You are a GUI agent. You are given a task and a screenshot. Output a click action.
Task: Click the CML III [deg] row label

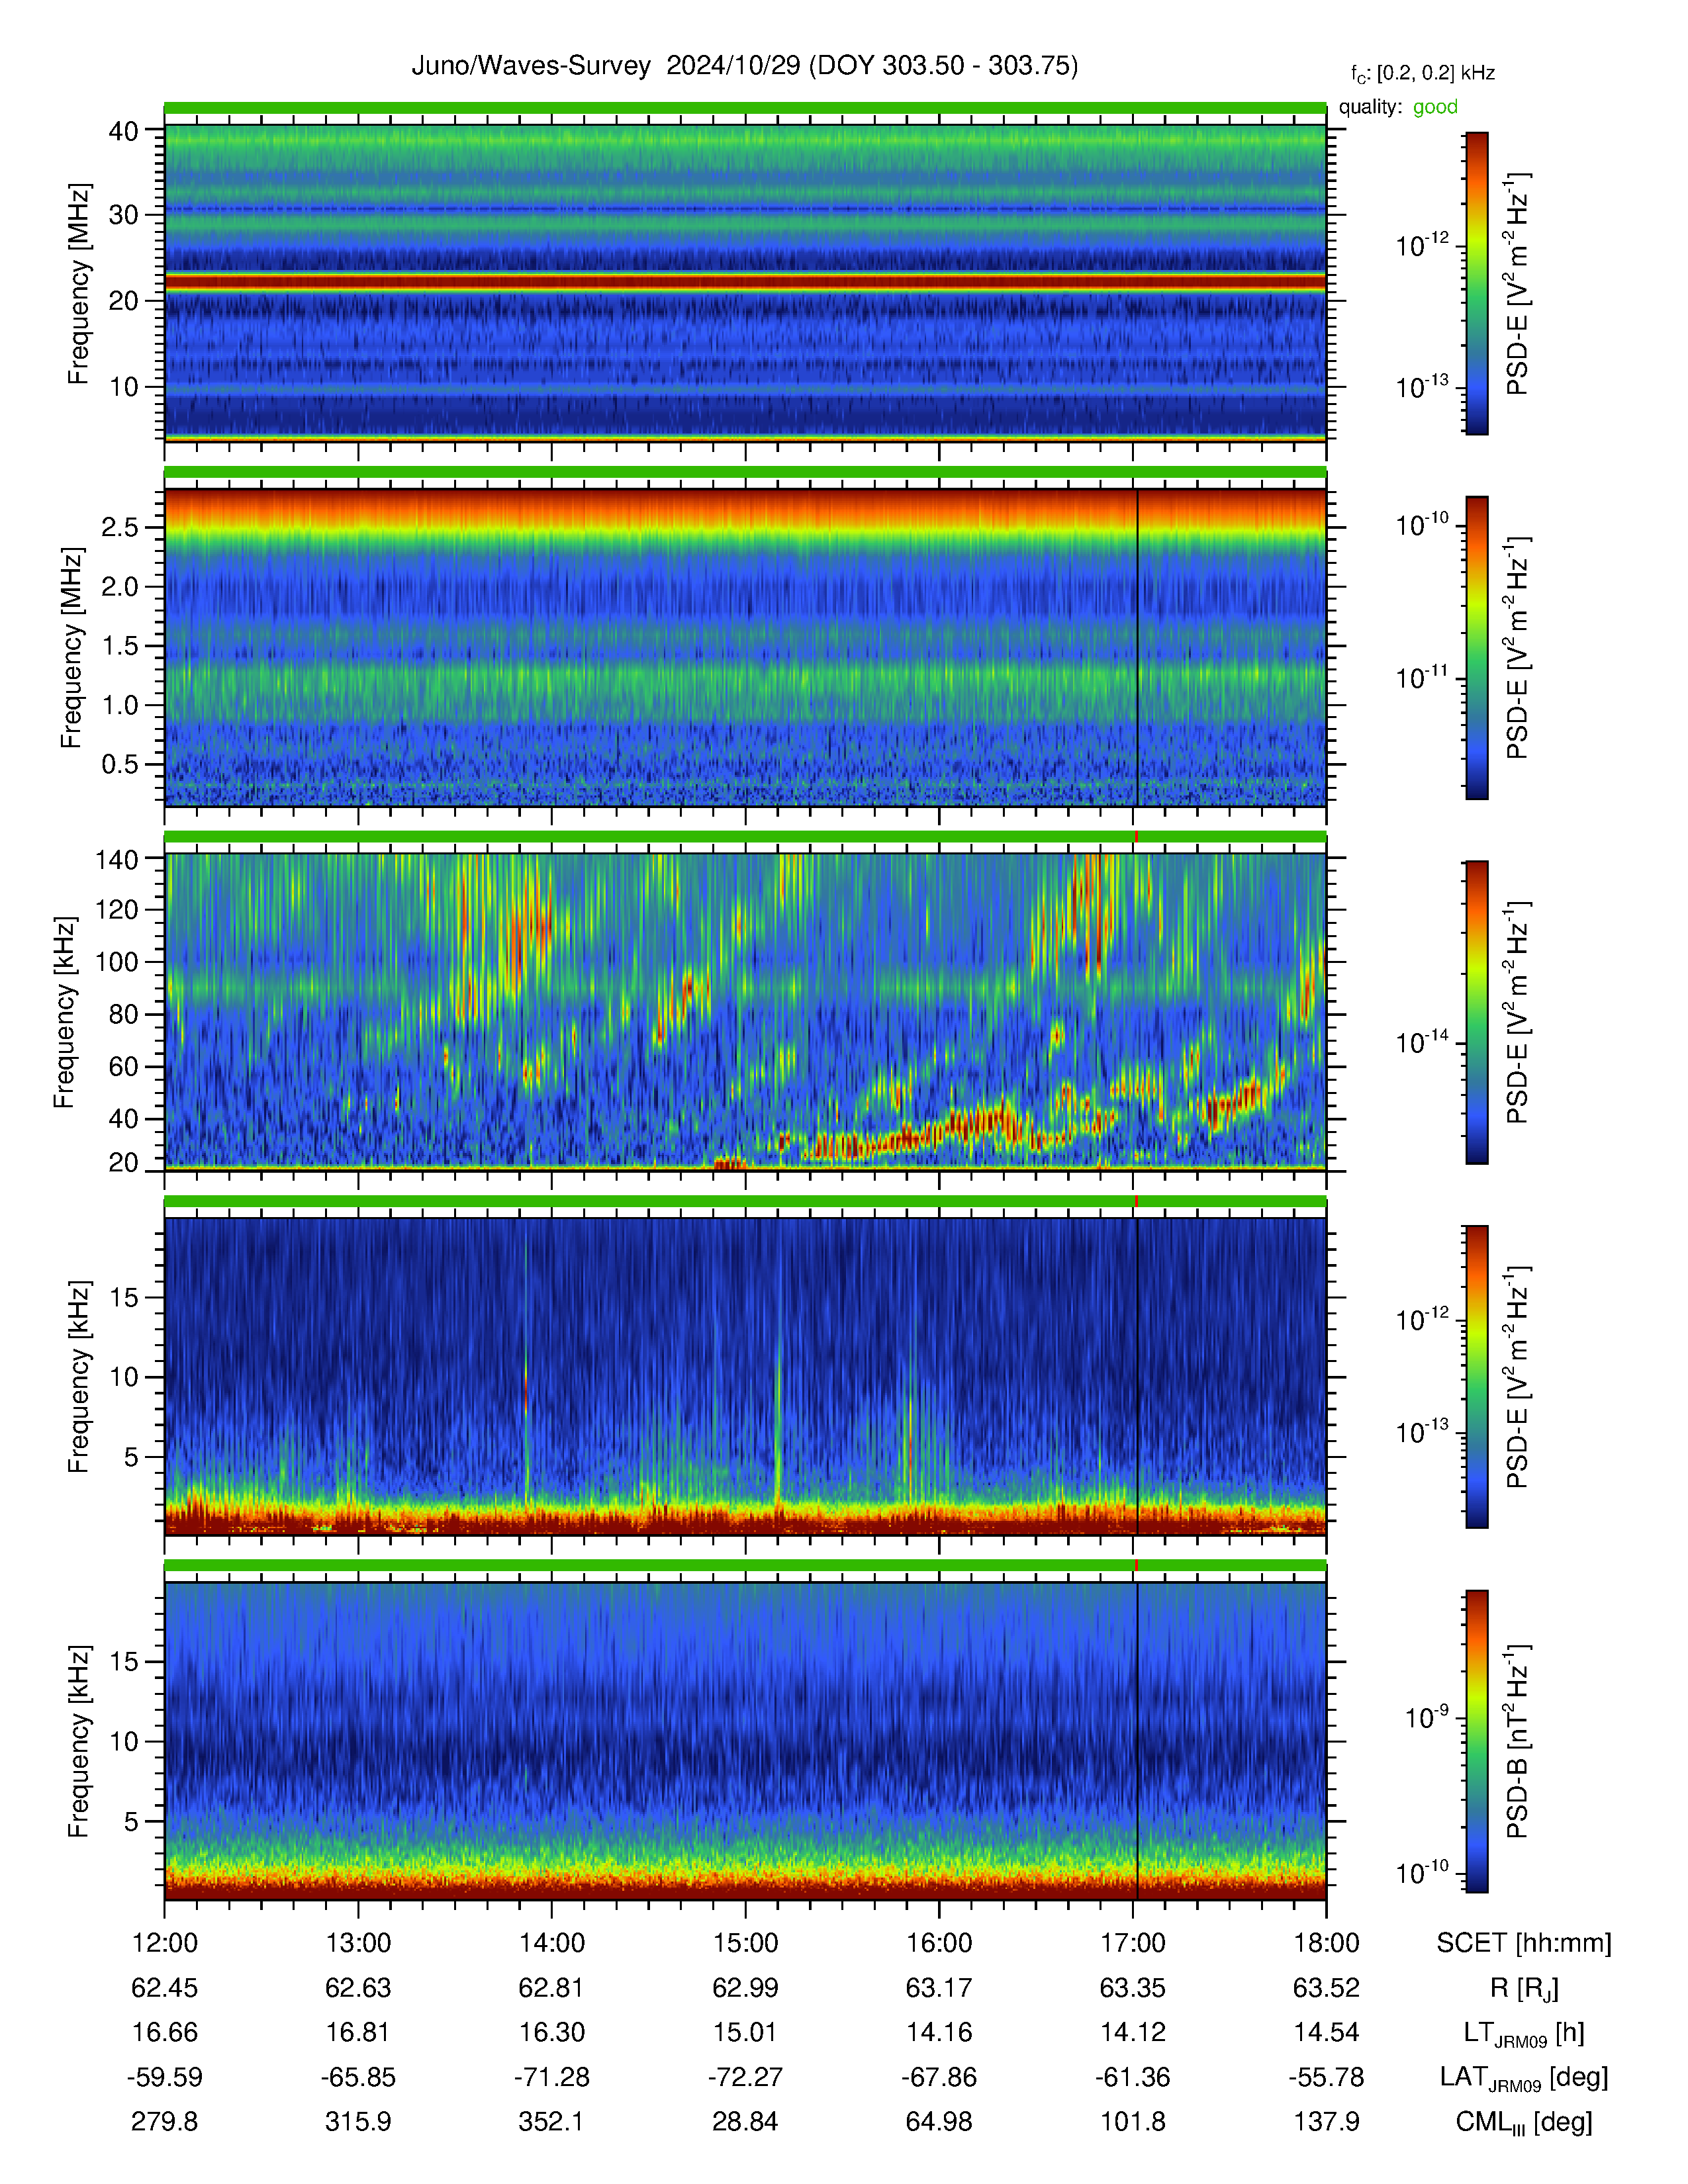(x=1524, y=2122)
